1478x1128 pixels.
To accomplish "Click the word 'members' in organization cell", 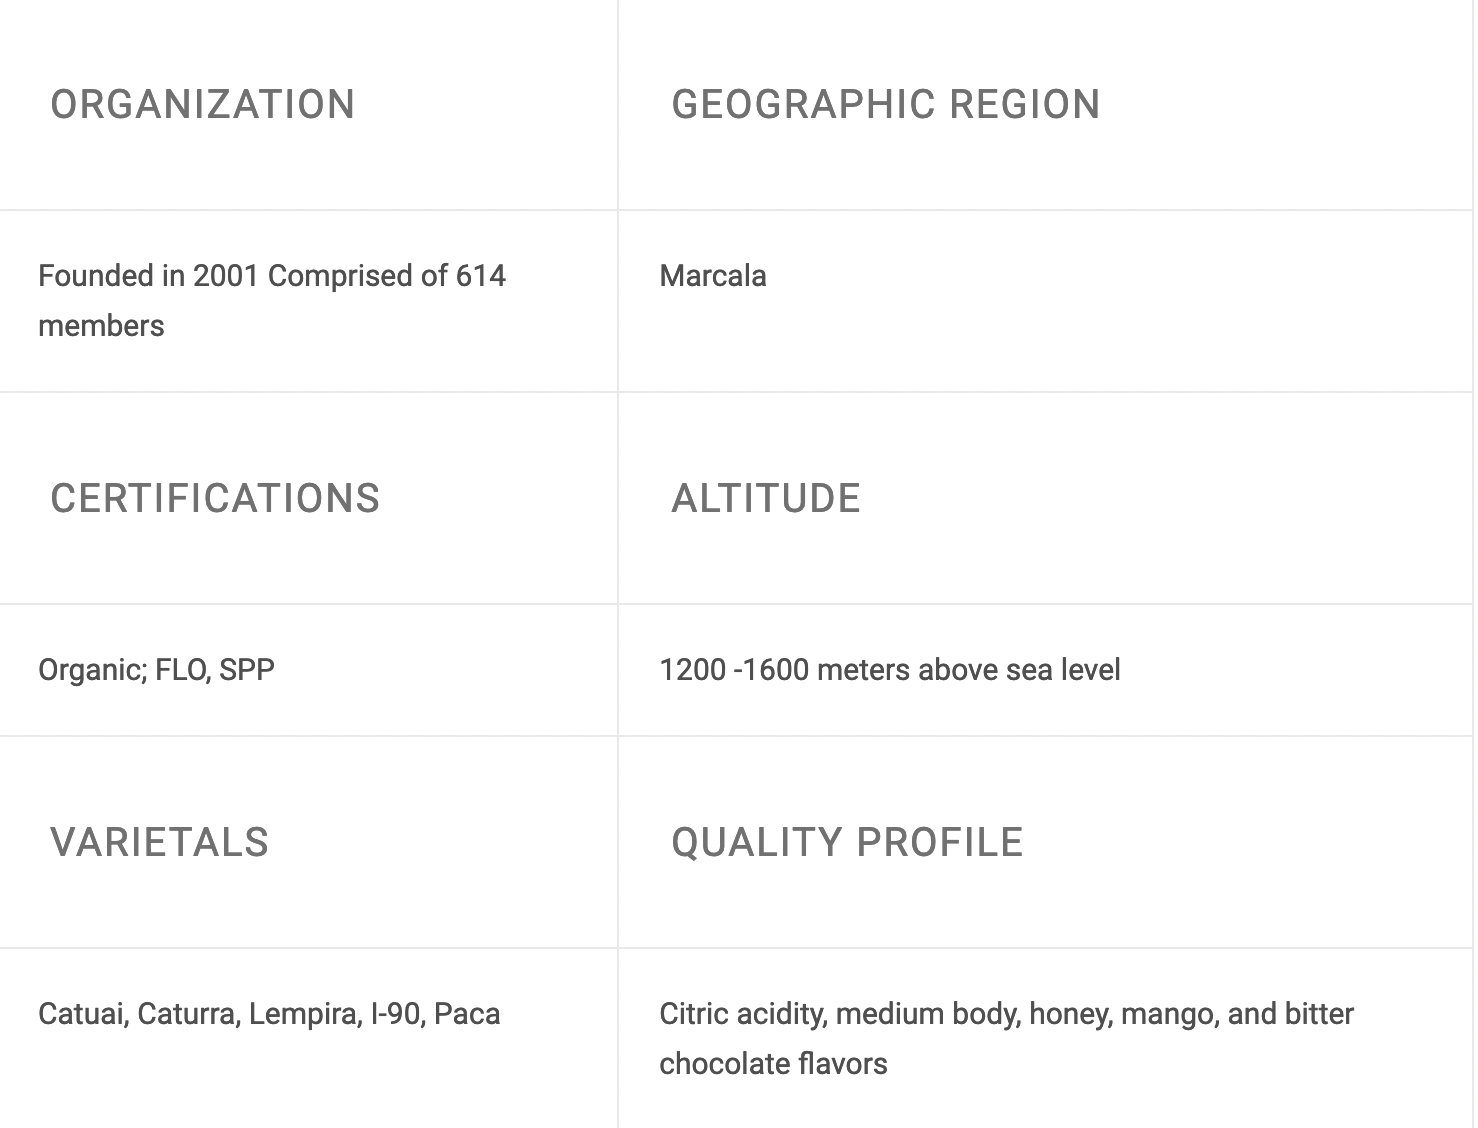I will [x=101, y=326].
